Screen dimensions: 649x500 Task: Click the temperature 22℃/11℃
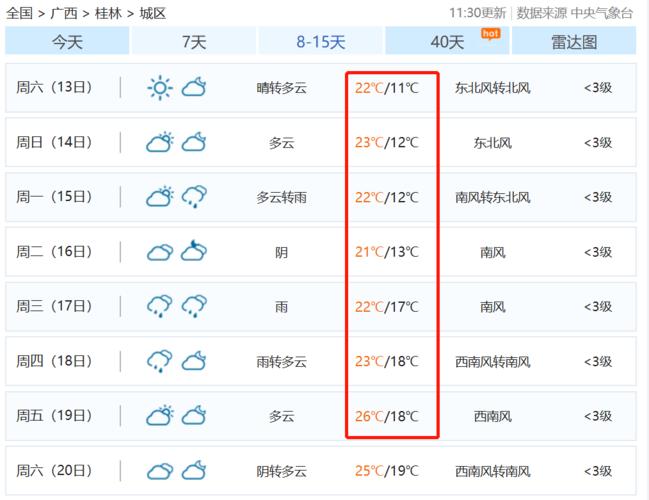[387, 88]
